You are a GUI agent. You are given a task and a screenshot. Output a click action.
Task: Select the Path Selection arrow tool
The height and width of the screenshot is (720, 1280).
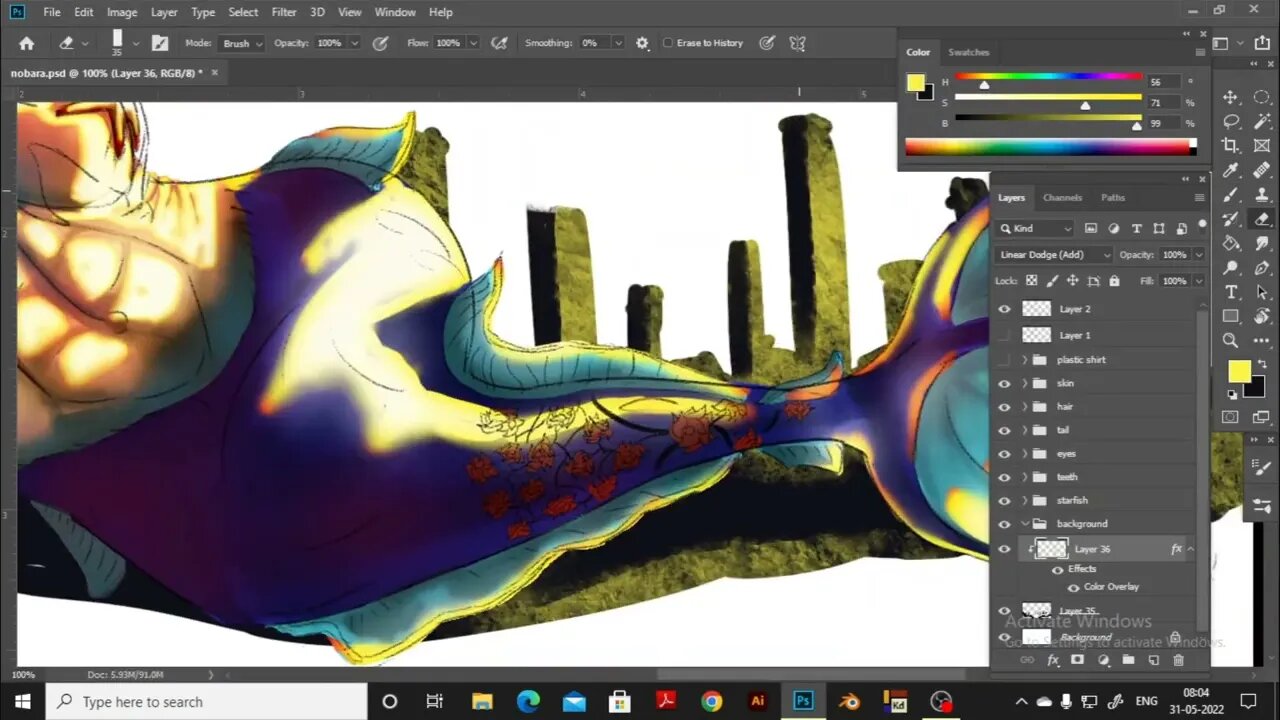click(x=1262, y=292)
